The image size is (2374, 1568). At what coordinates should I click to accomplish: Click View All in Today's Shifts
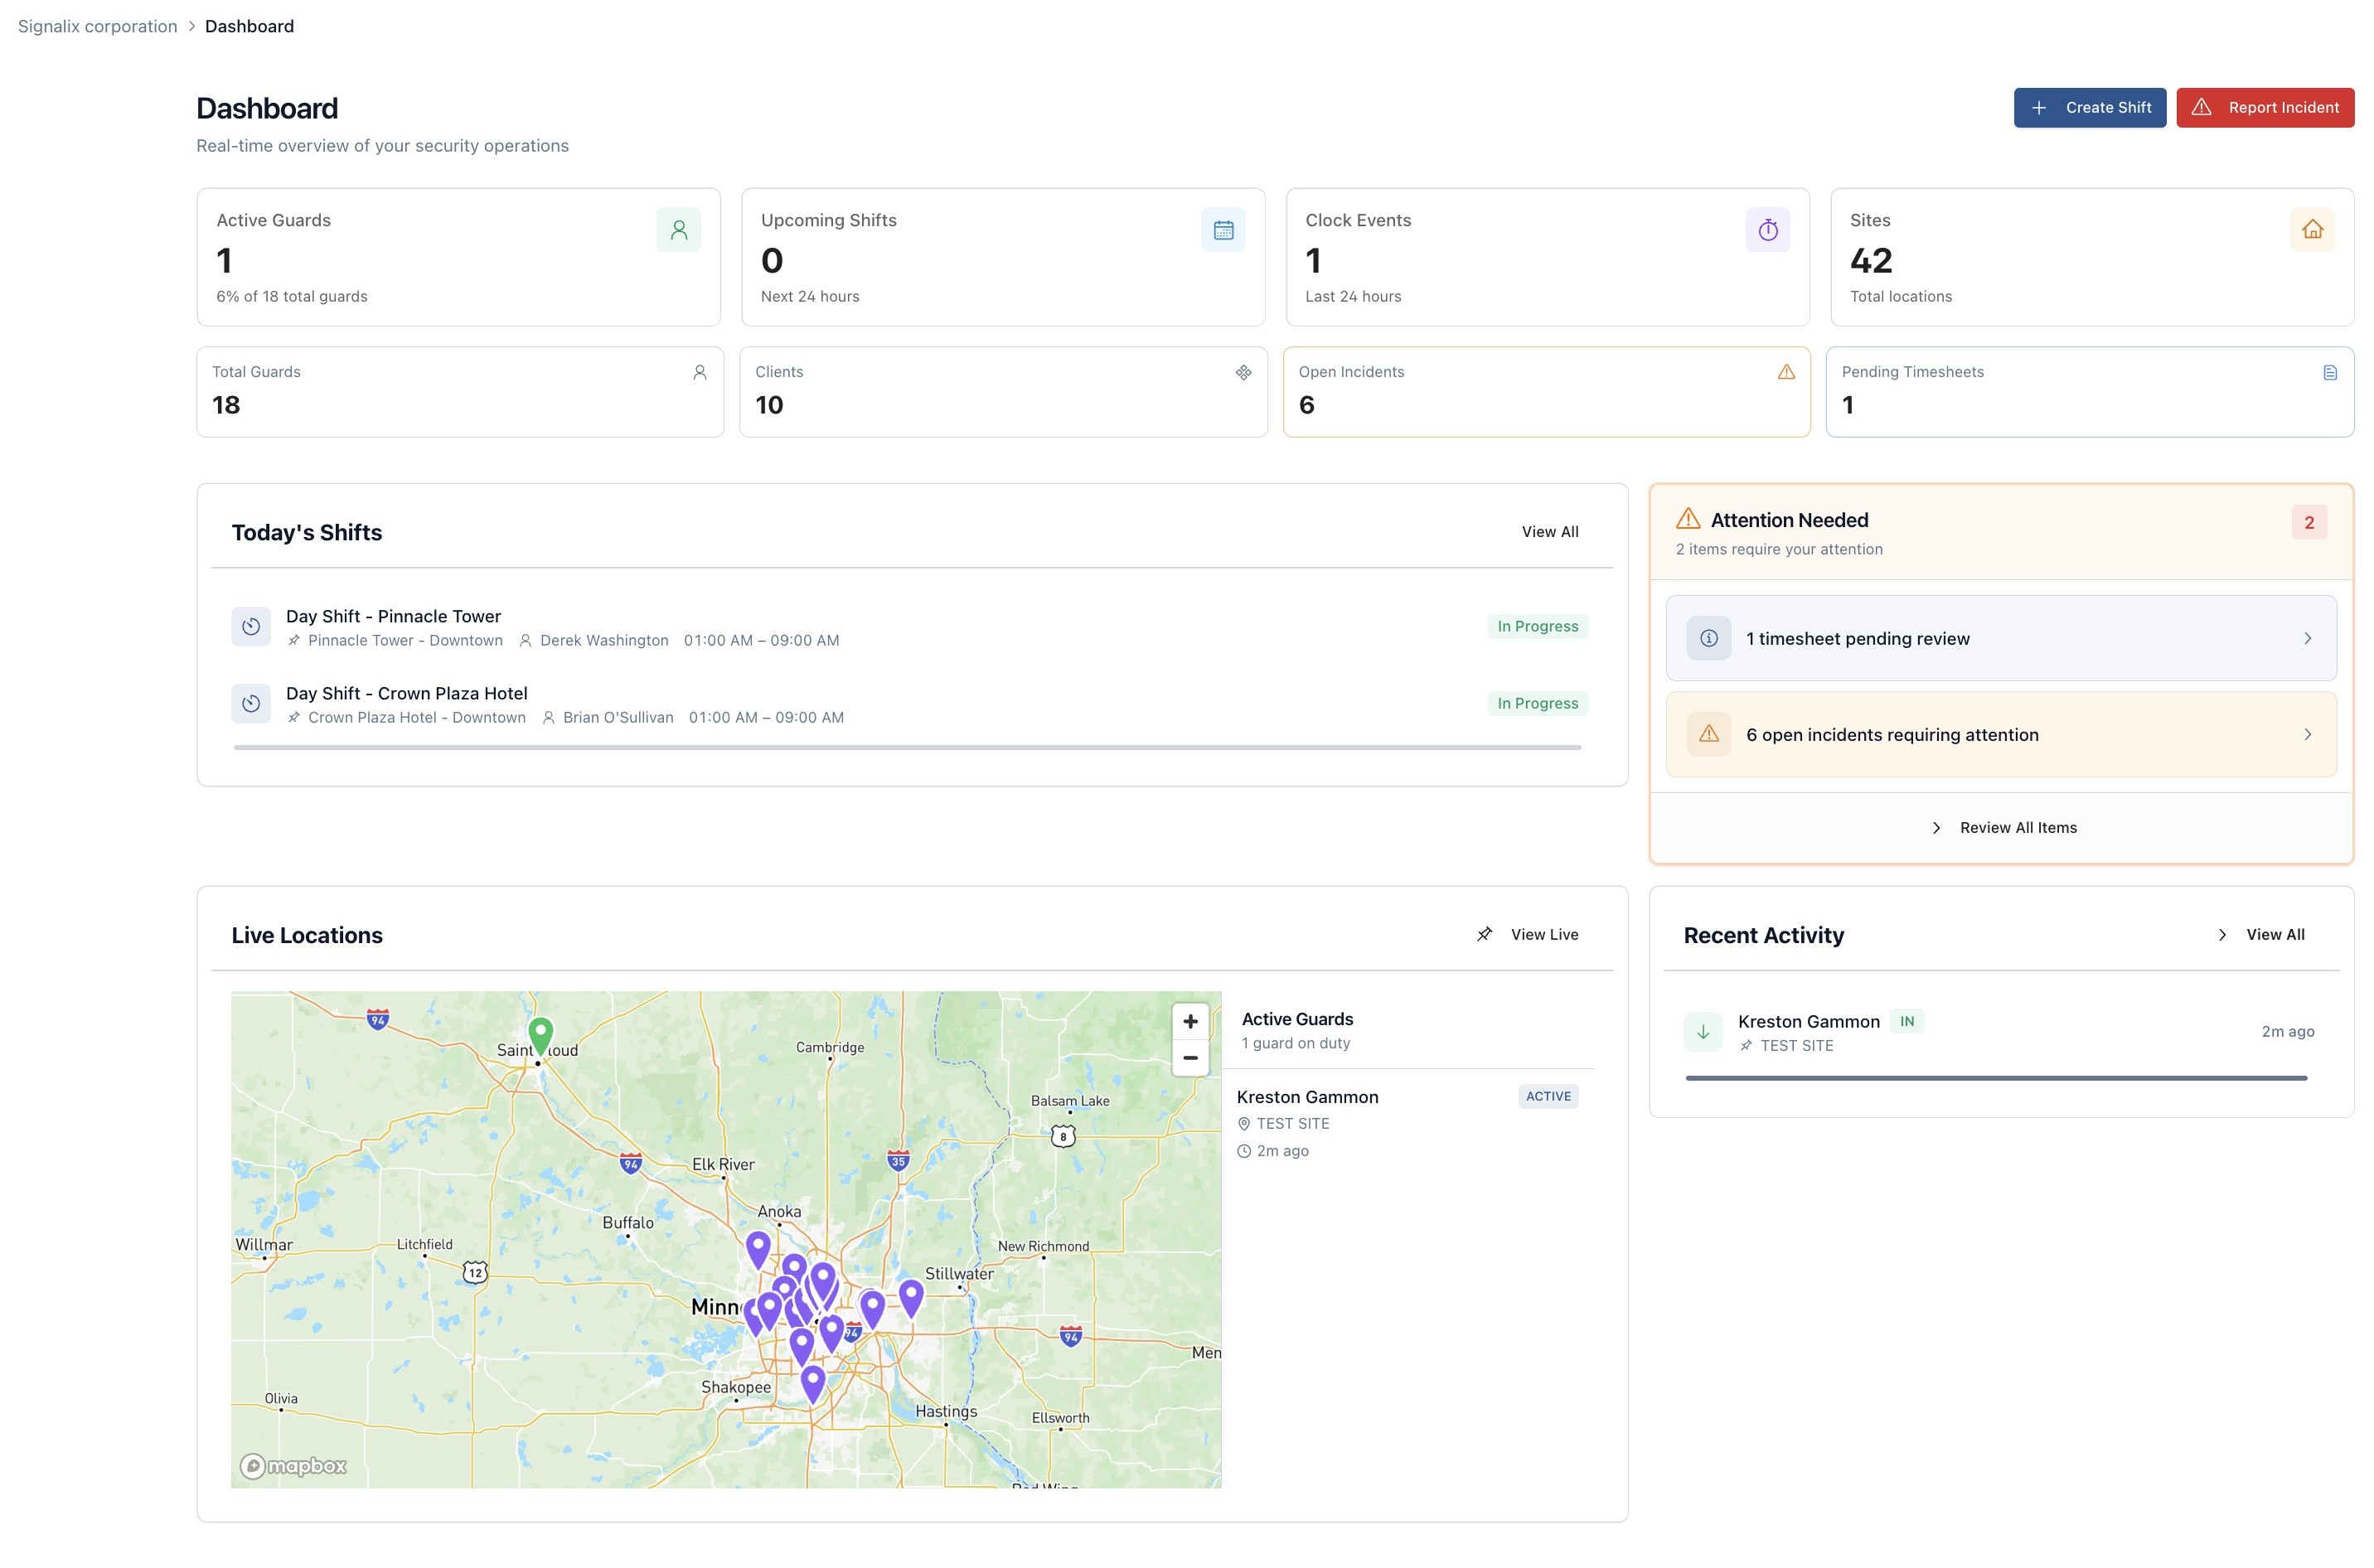point(1549,532)
